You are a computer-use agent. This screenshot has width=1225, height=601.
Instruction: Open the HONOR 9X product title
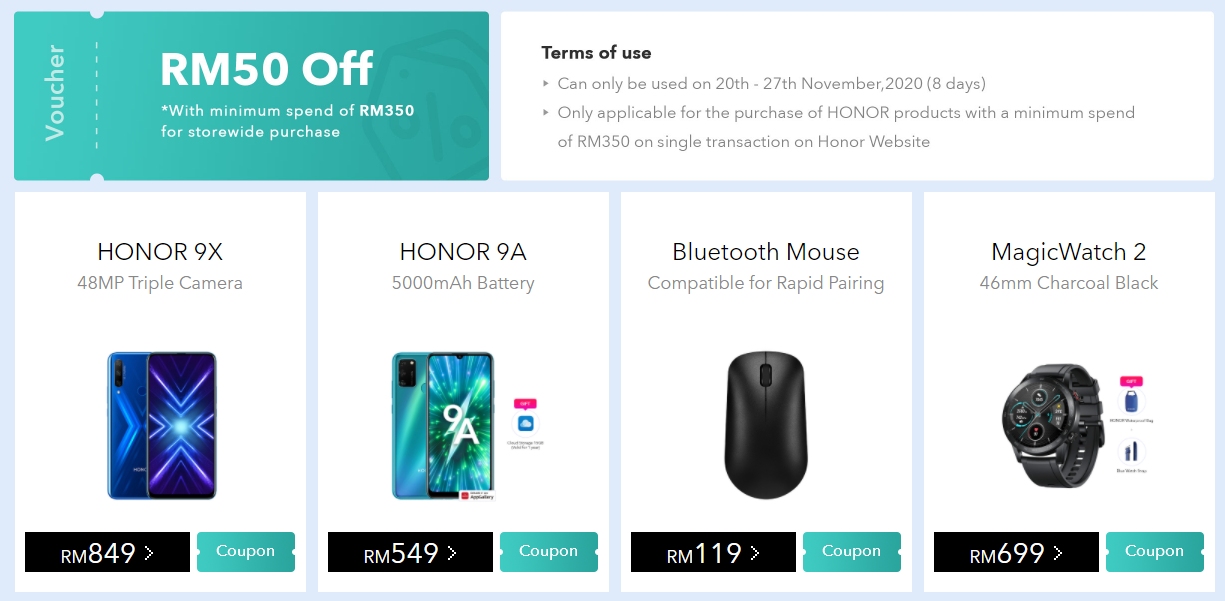pos(160,252)
